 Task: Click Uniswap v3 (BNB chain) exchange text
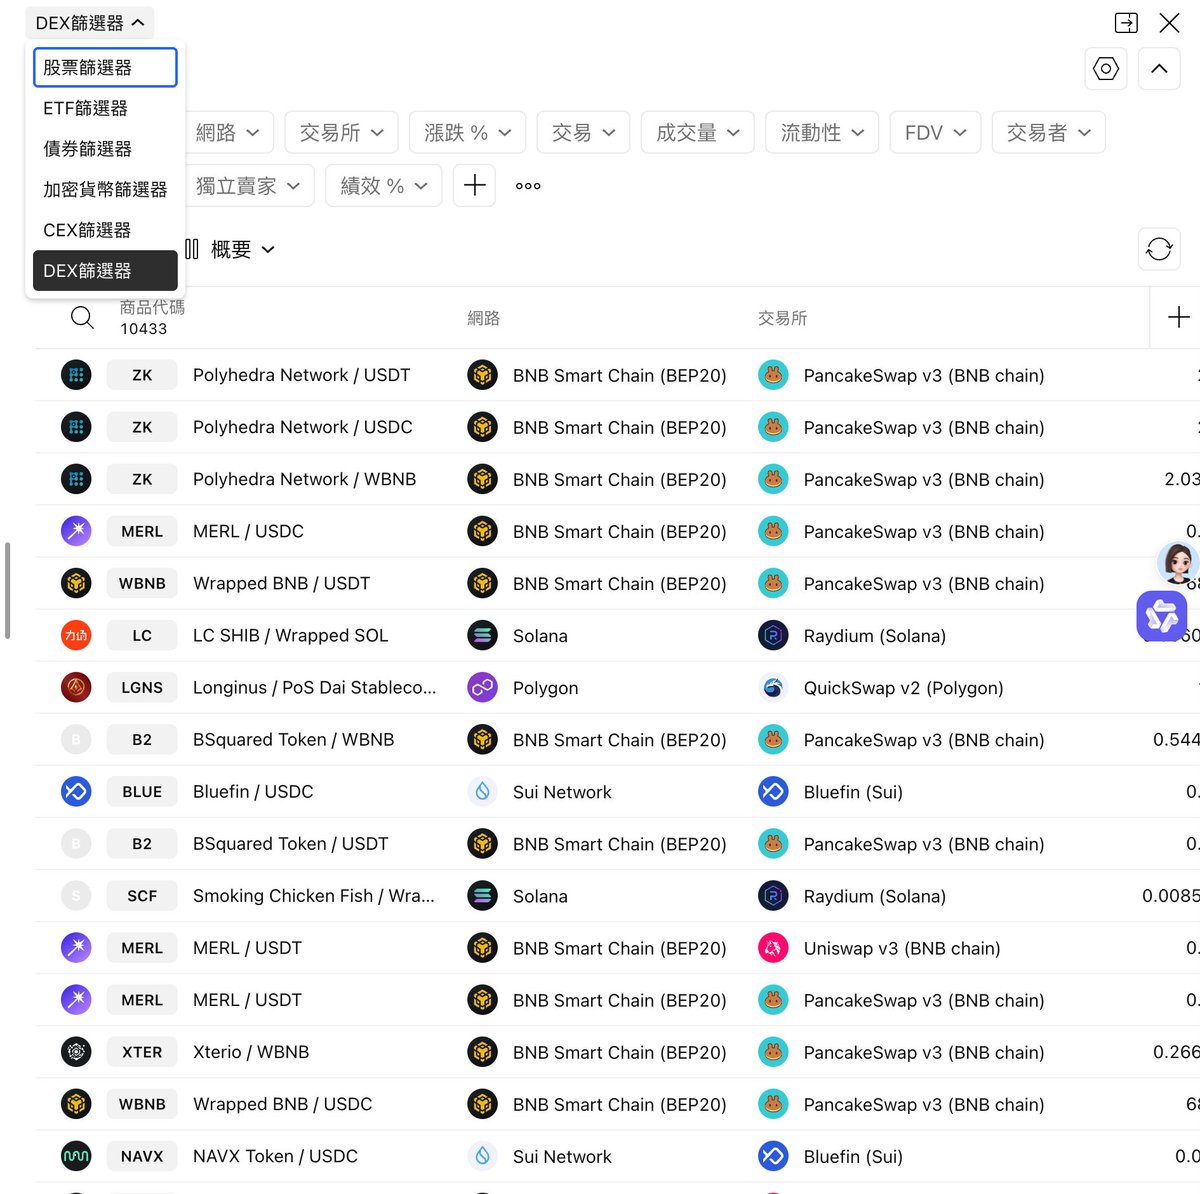(x=902, y=948)
